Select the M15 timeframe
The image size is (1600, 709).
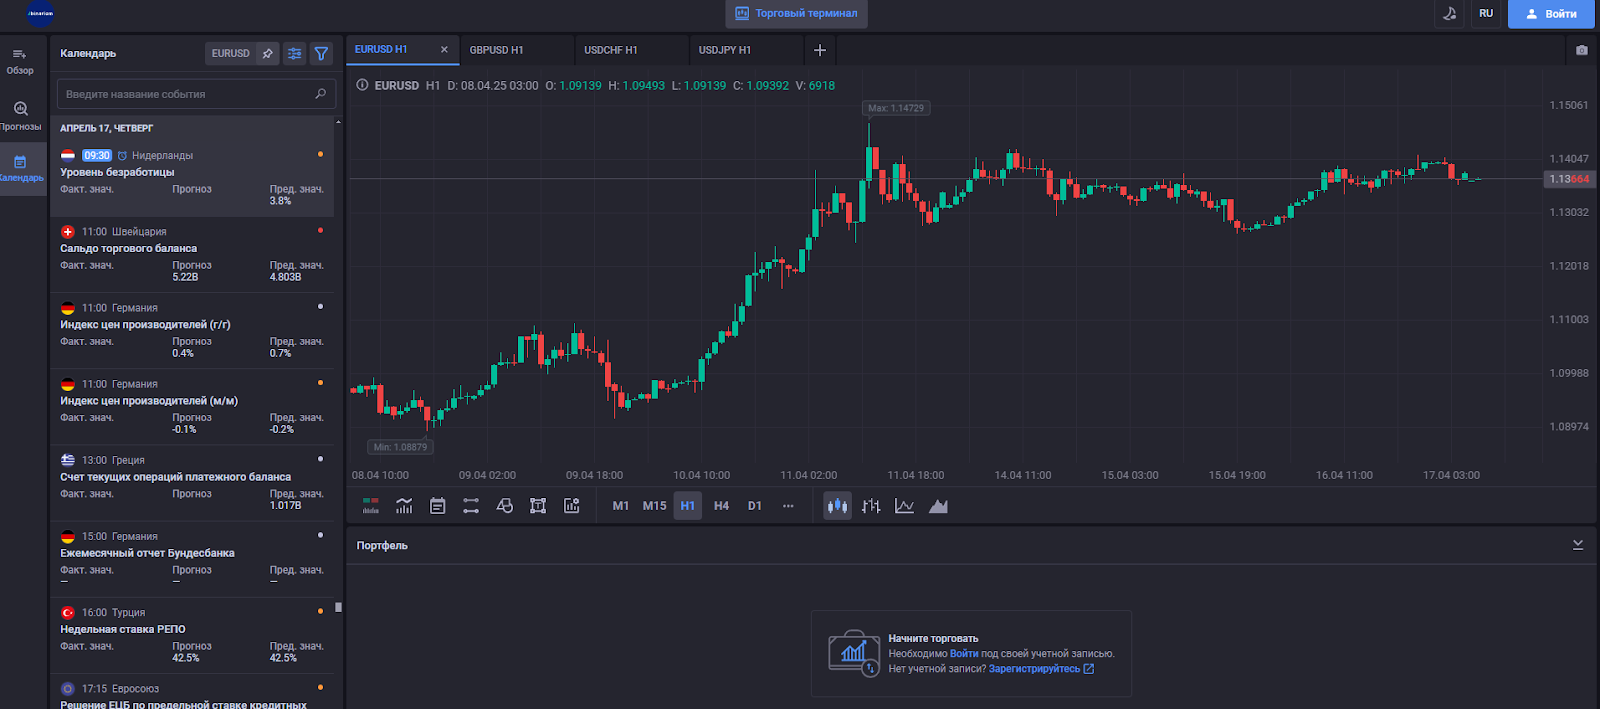[654, 506]
